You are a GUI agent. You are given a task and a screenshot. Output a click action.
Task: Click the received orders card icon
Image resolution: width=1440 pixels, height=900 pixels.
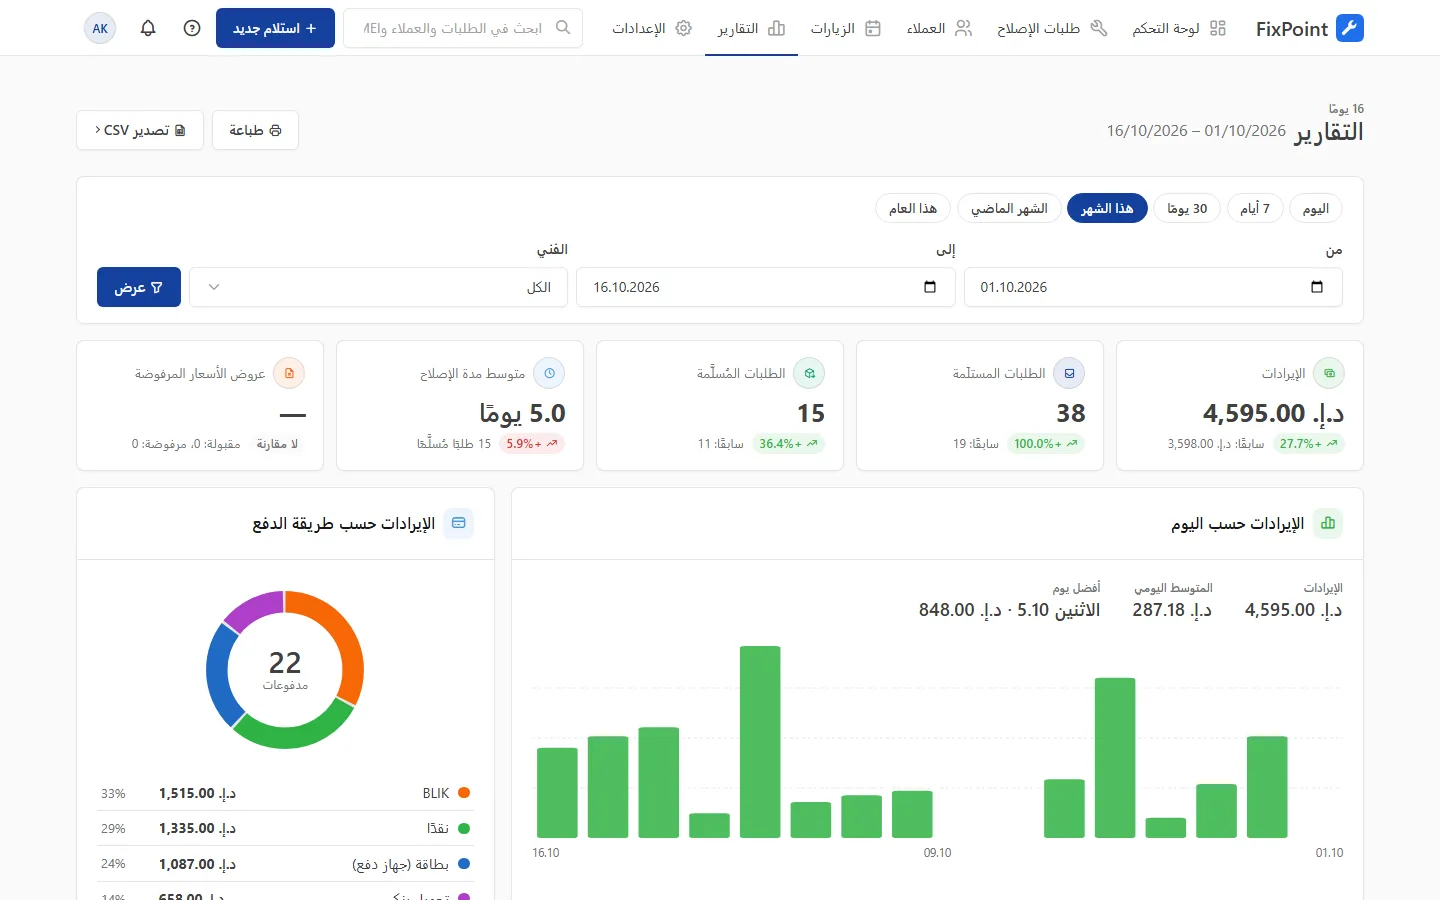[x=1069, y=373]
